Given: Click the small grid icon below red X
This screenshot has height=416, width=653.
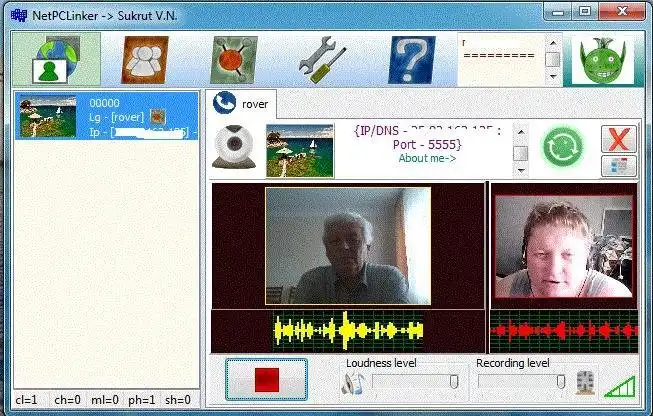Looking at the screenshot, I should [x=619, y=166].
